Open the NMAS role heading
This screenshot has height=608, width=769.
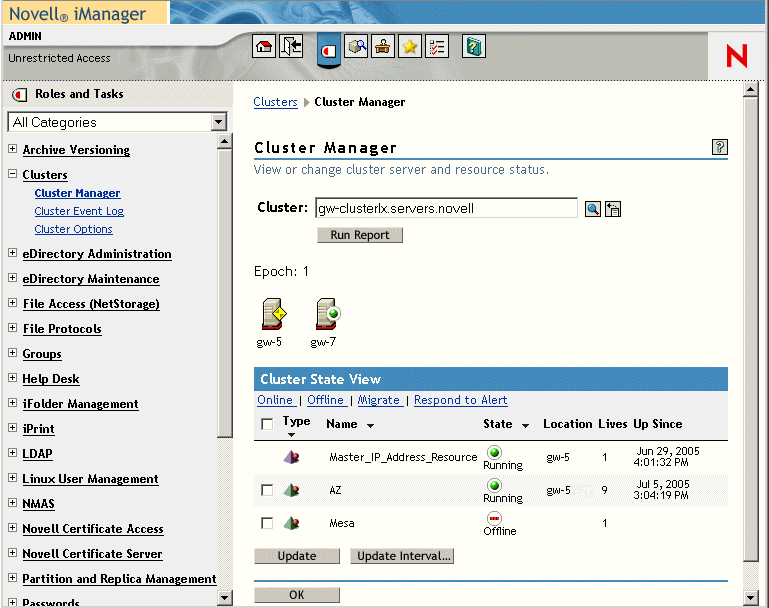click(x=38, y=504)
